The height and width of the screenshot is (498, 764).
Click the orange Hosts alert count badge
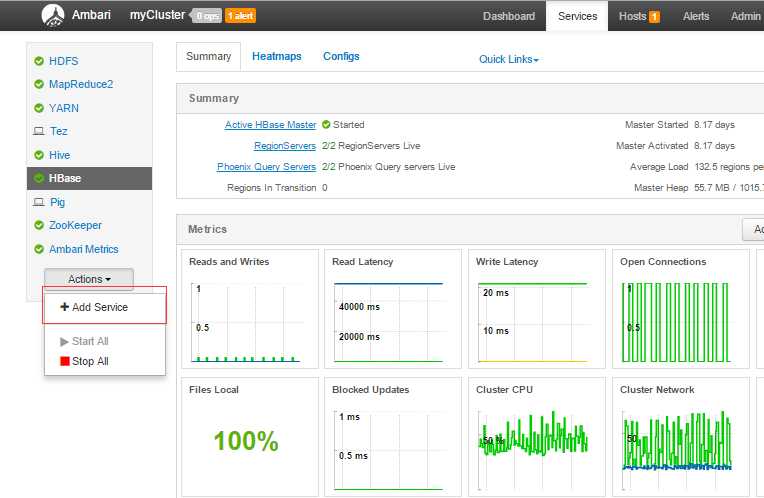coord(654,17)
